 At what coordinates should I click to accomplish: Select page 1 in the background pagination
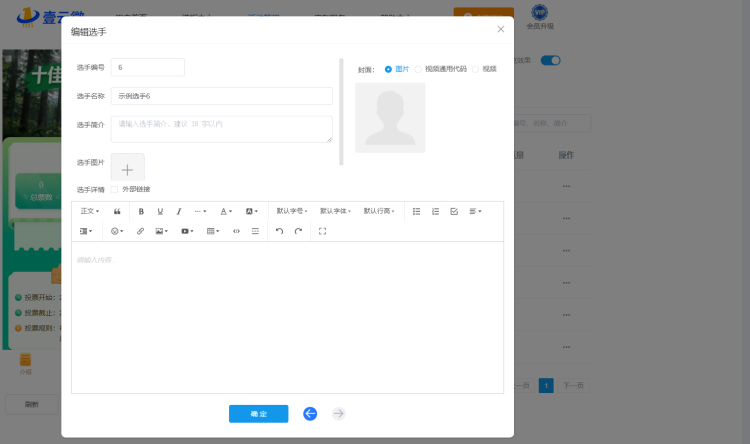[546, 386]
